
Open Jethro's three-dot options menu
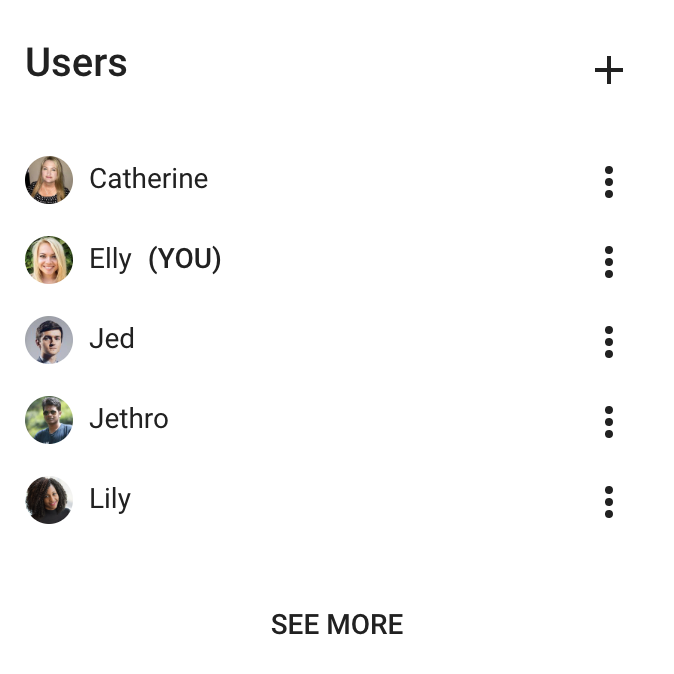click(608, 421)
